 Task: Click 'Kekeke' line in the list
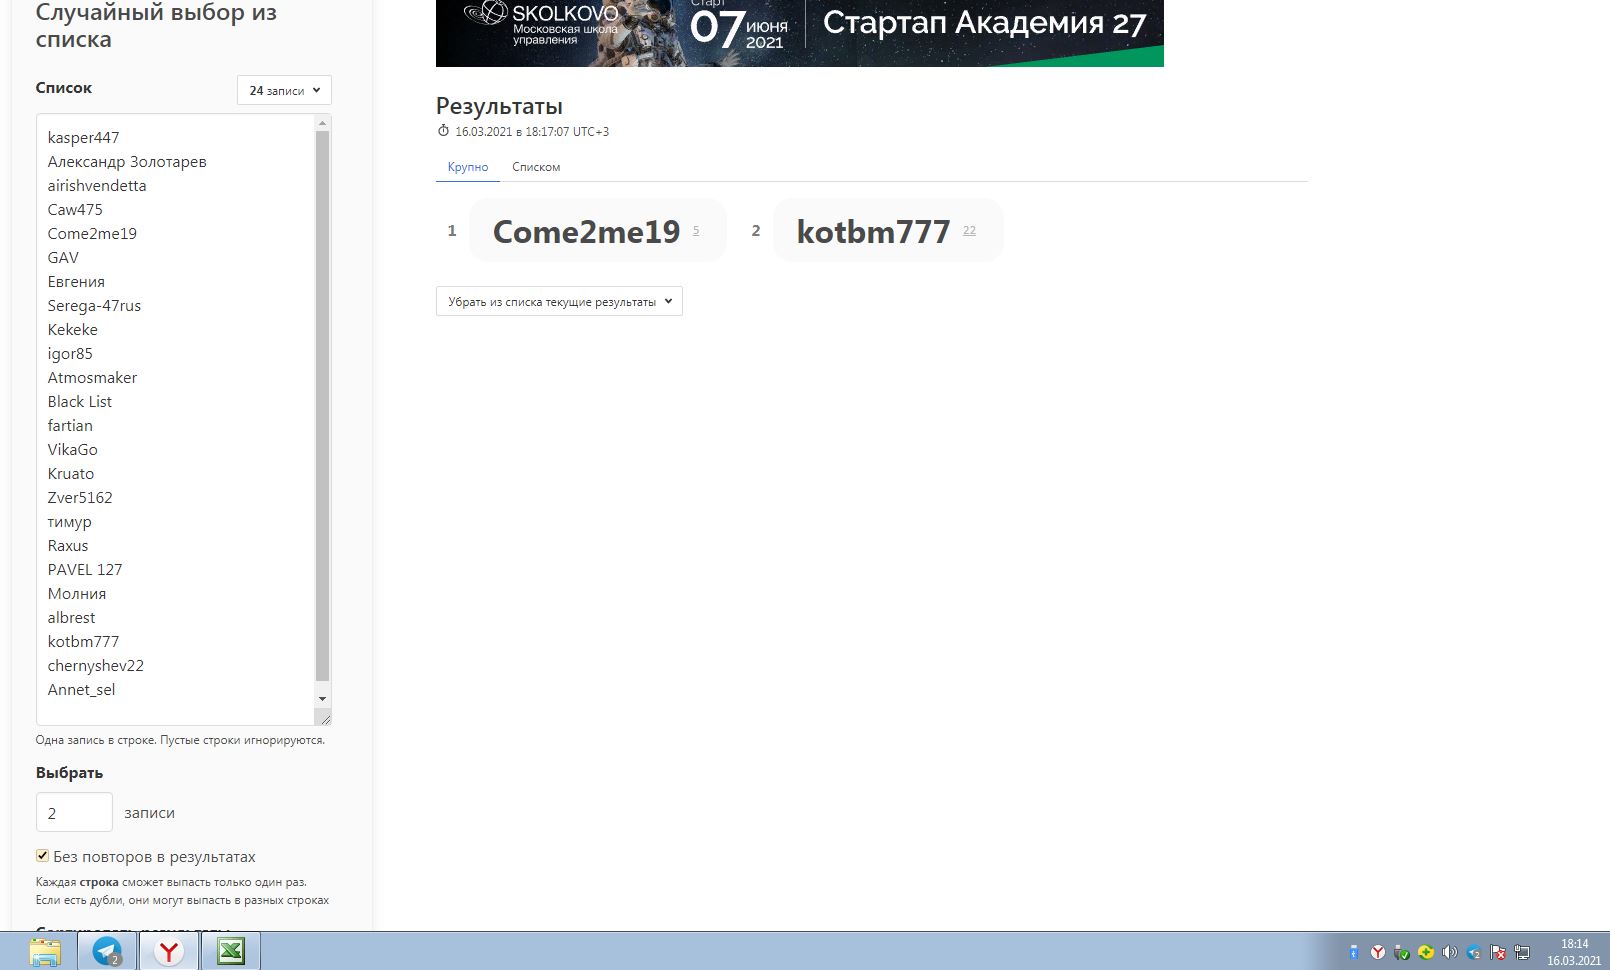73,330
